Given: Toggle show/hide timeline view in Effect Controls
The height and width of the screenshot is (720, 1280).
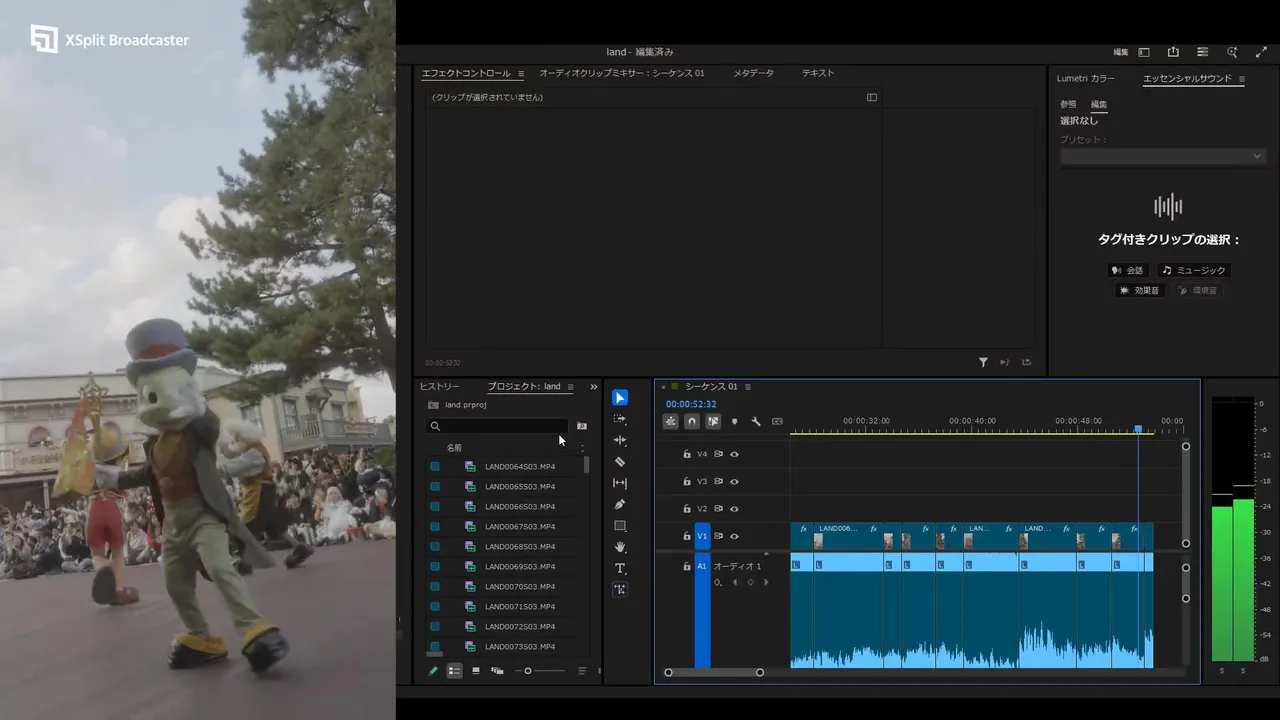Looking at the screenshot, I should point(872,97).
